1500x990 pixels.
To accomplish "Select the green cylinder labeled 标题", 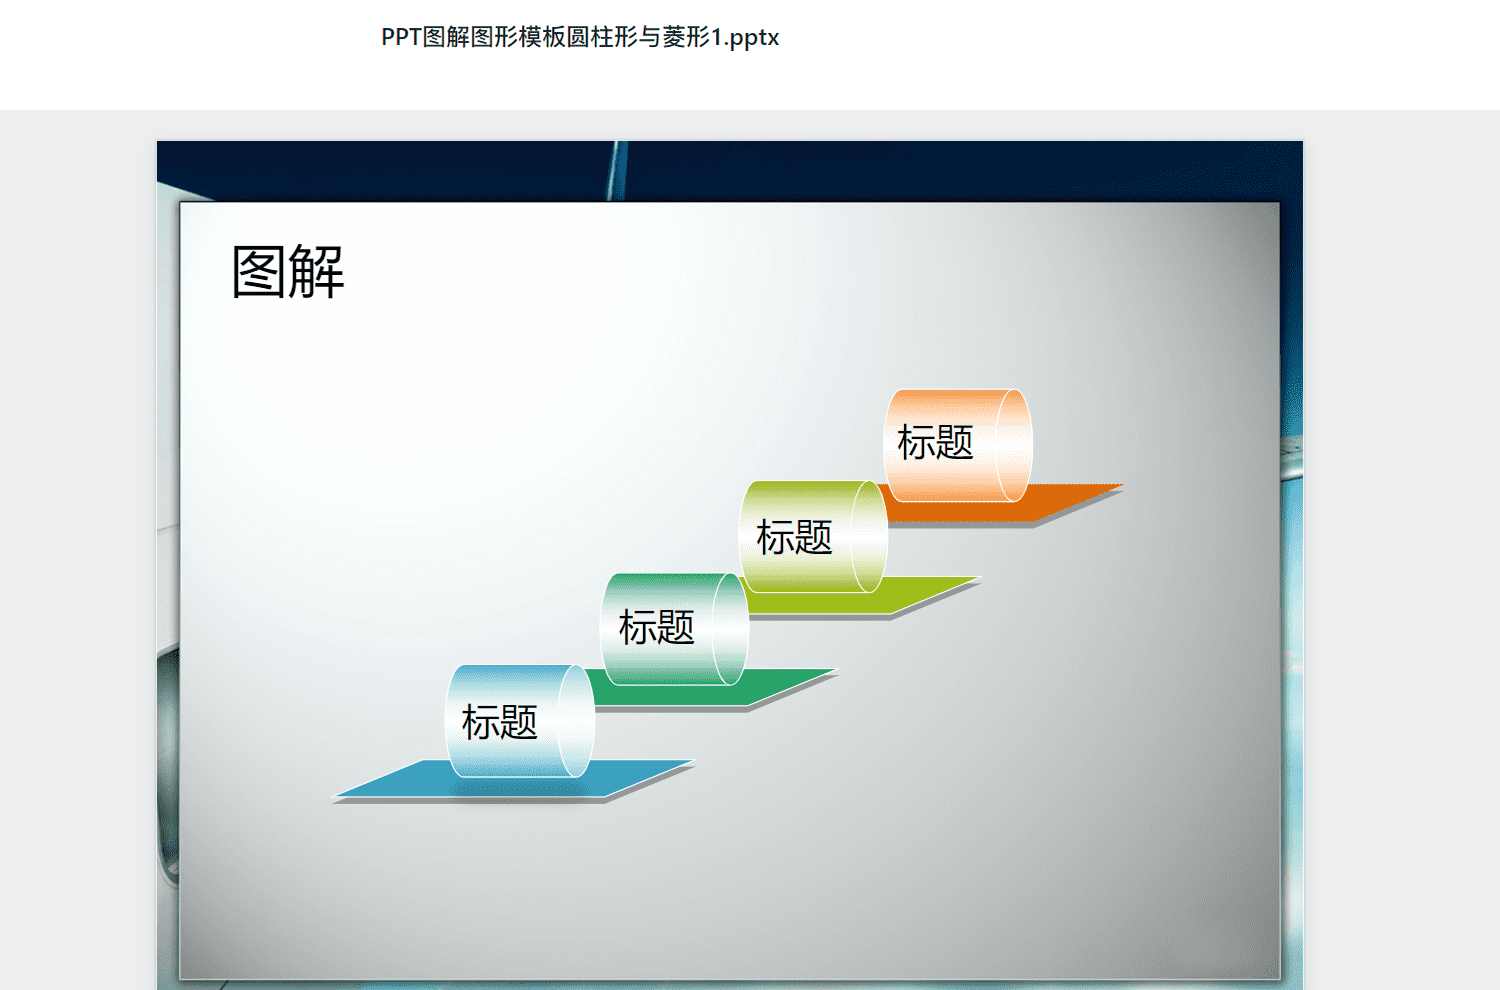I will point(675,628).
